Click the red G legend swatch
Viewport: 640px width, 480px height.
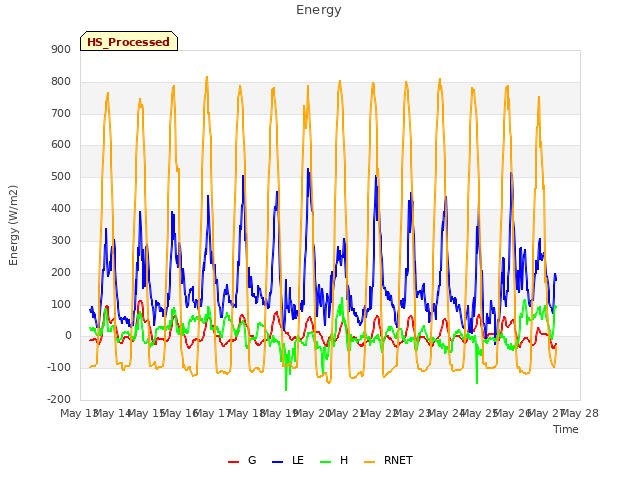pyautogui.click(x=233, y=462)
